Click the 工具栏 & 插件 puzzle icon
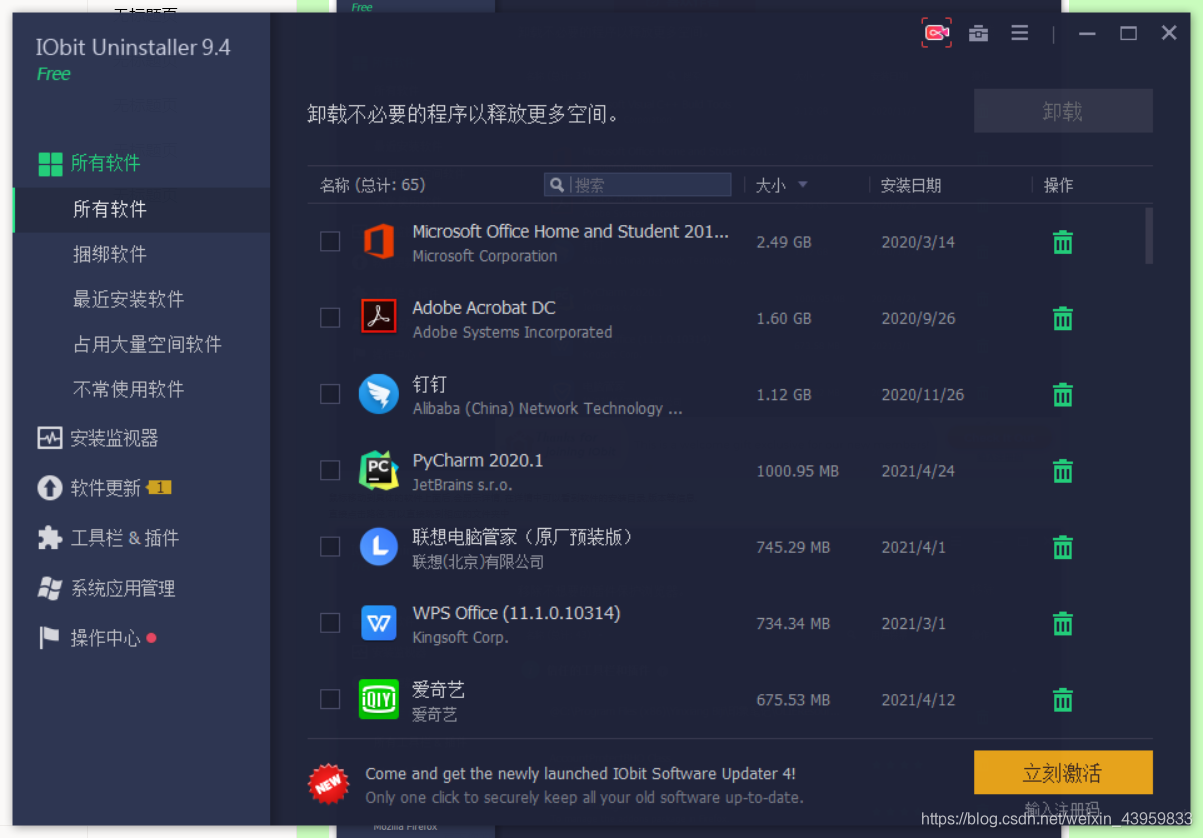 tap(50, 538)
